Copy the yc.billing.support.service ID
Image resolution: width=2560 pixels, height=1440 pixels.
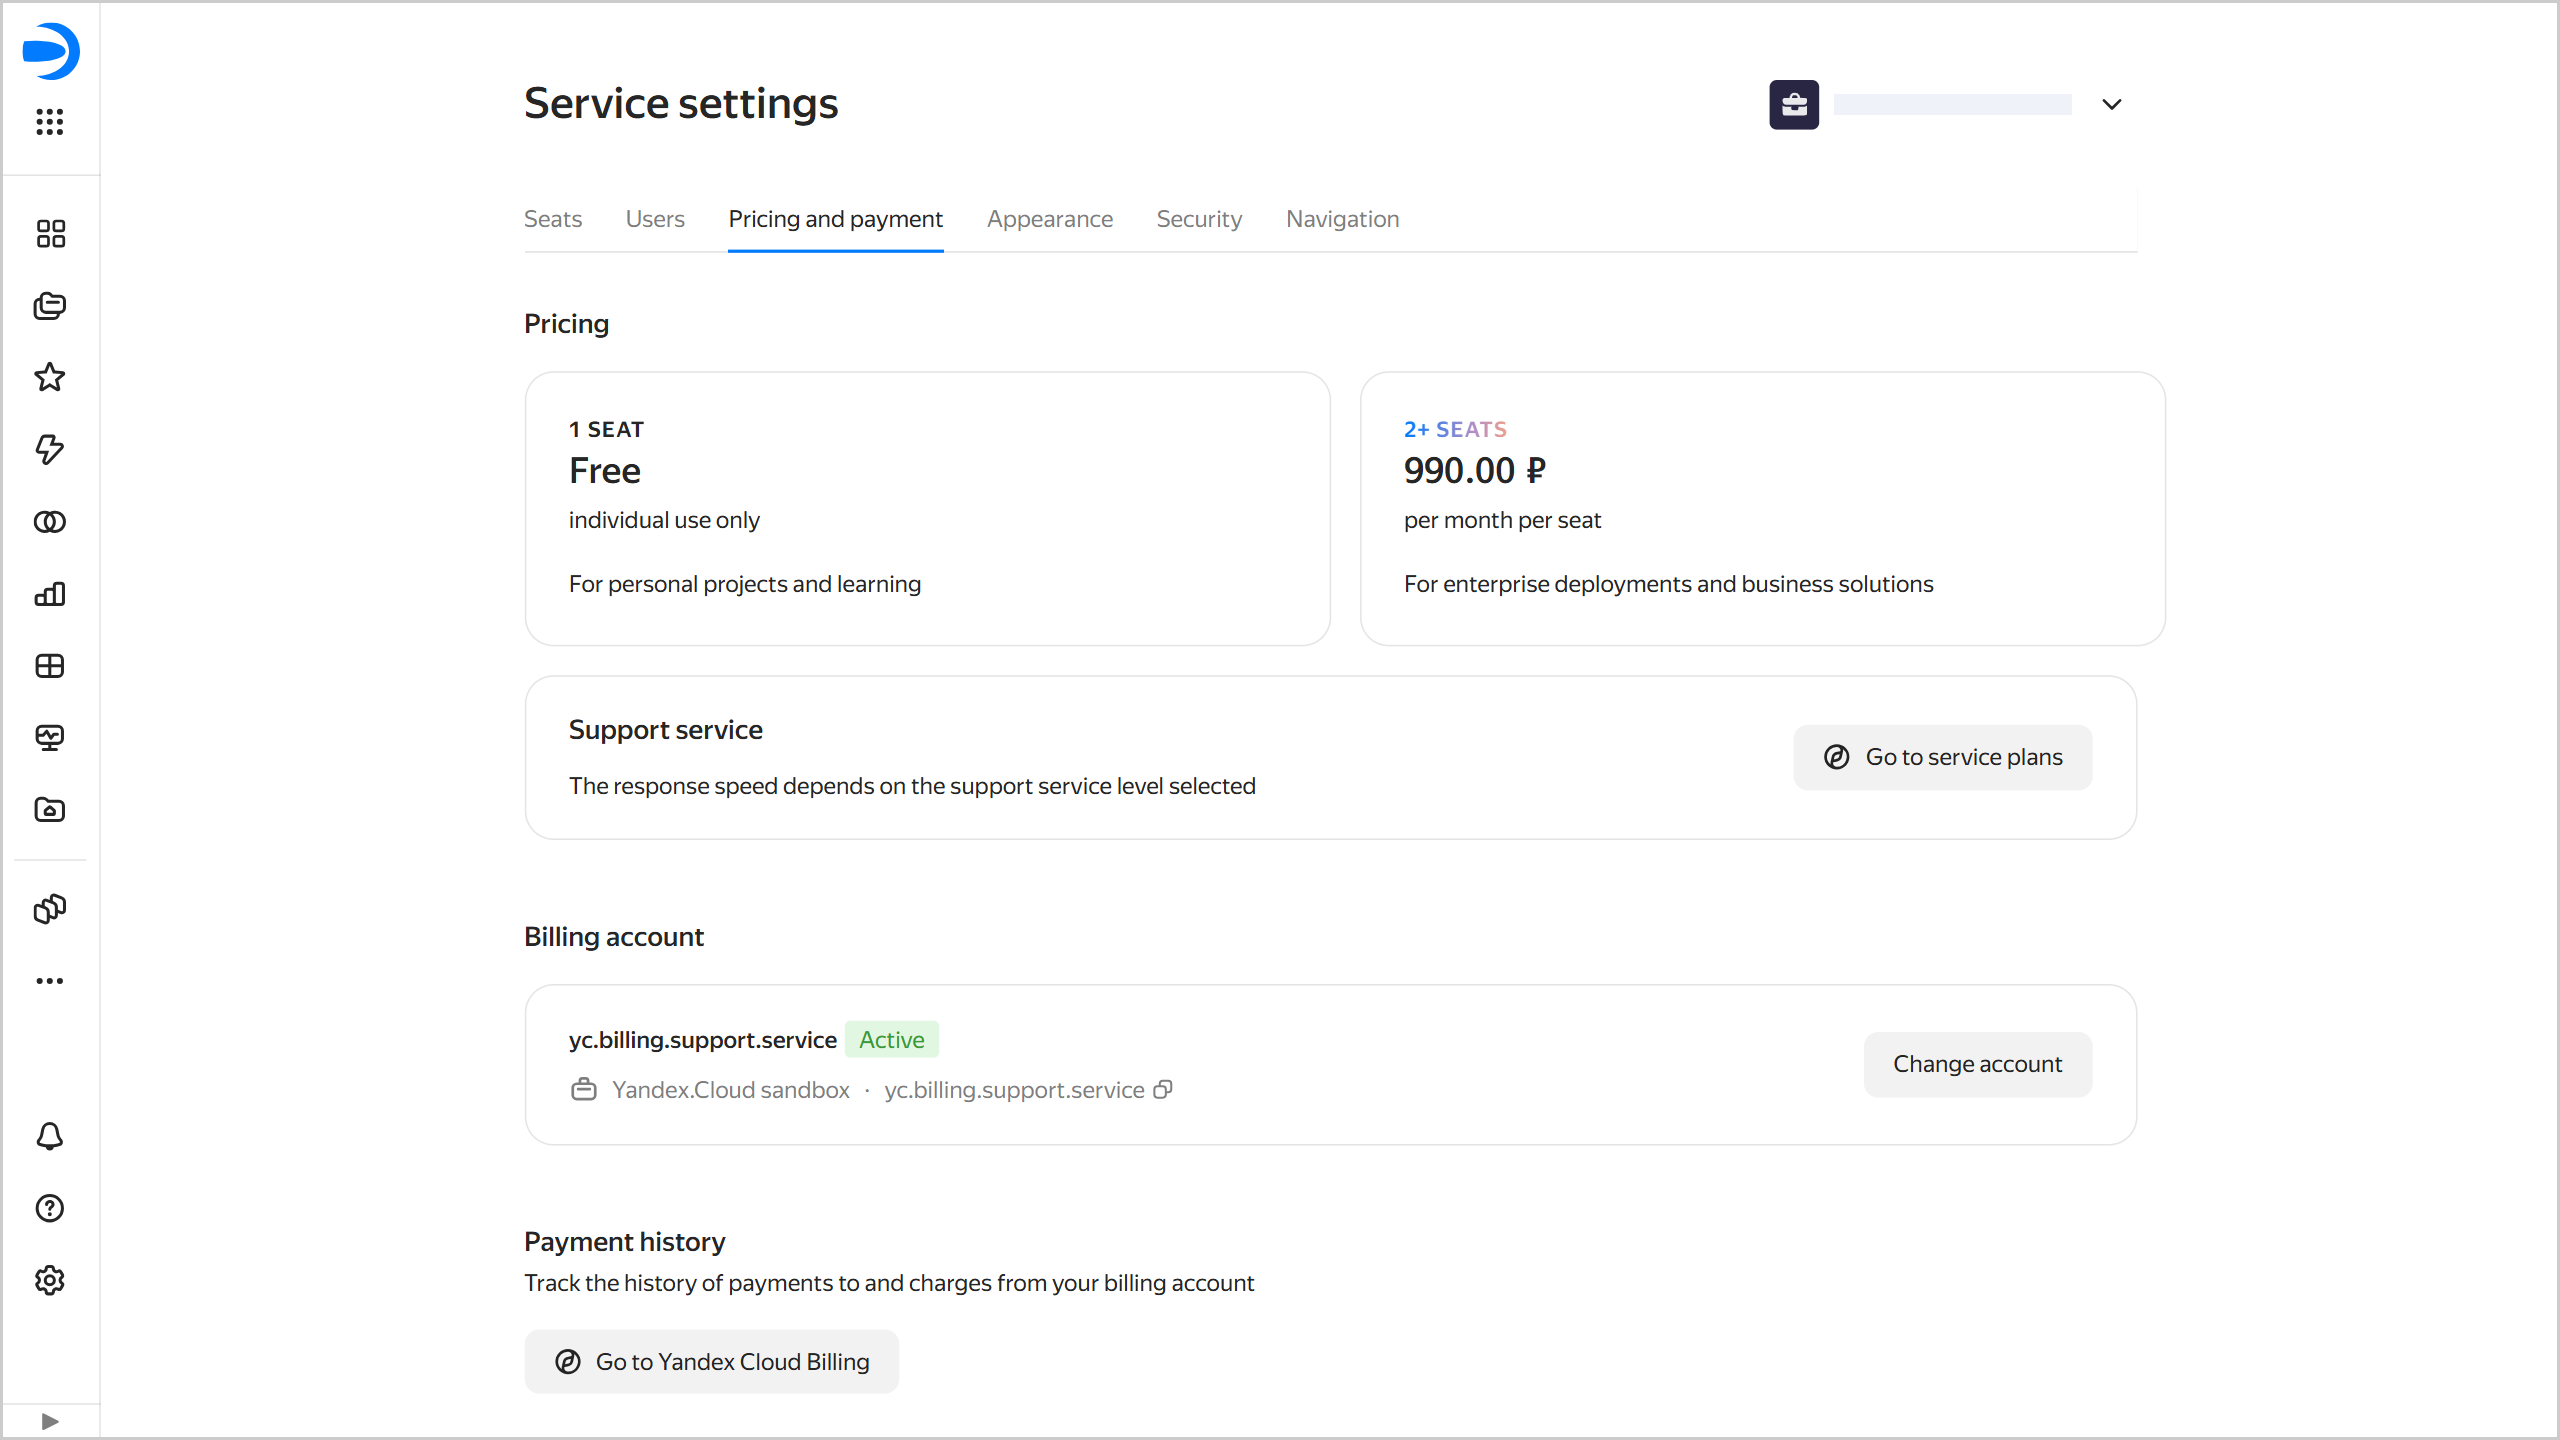[x=1162, y=1090]
